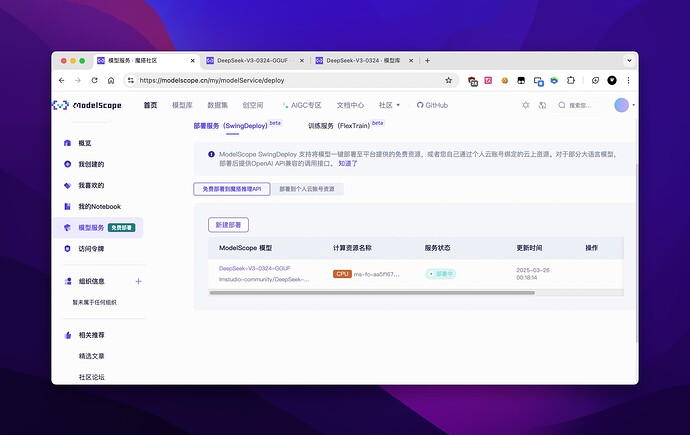Click the 相关推荐 thumbs-up icon

click(x=68, y=335)
